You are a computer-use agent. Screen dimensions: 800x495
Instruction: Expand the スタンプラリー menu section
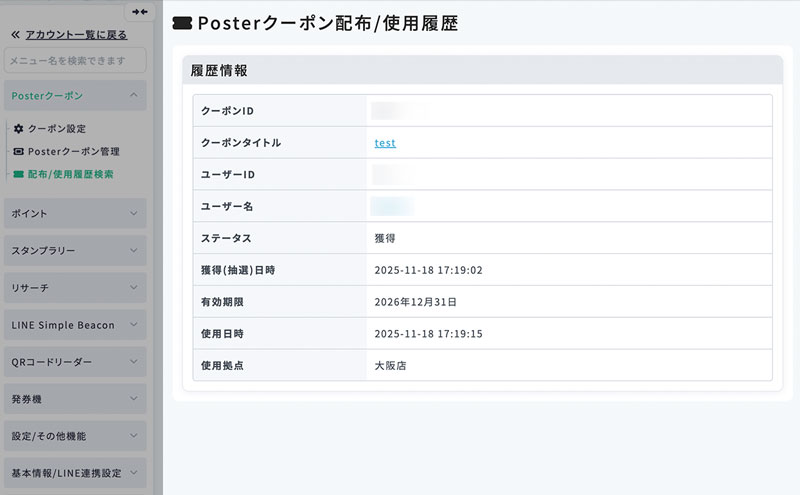tap(76, 251)
